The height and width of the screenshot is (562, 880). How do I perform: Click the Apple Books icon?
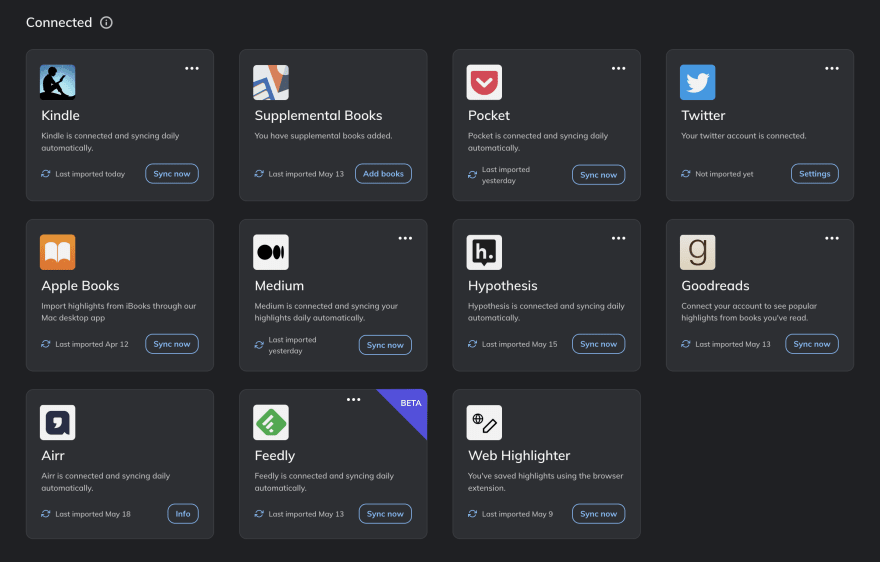pyautogui.click(x=58, y=252)
